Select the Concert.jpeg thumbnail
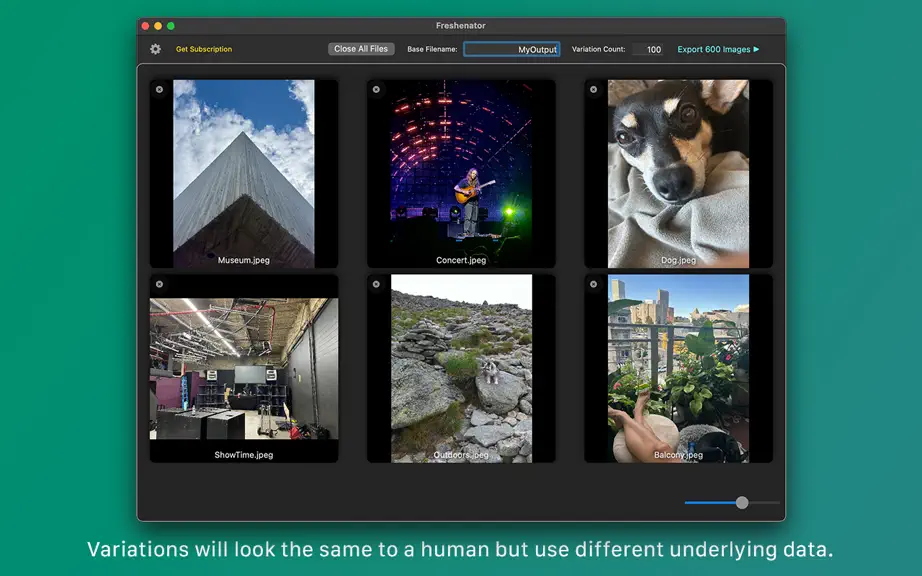The image size is (922, 576). pos(461,174)
